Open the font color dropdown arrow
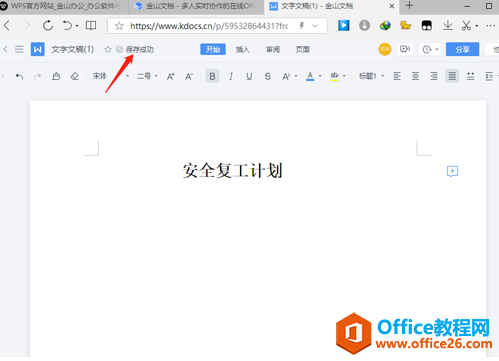 [x=320, y=76]
